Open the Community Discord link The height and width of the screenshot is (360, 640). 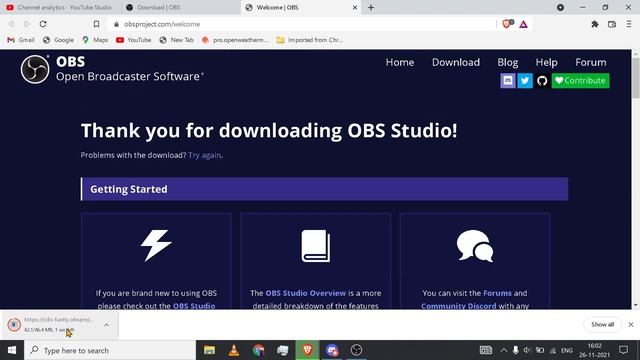tap(459, 306)
